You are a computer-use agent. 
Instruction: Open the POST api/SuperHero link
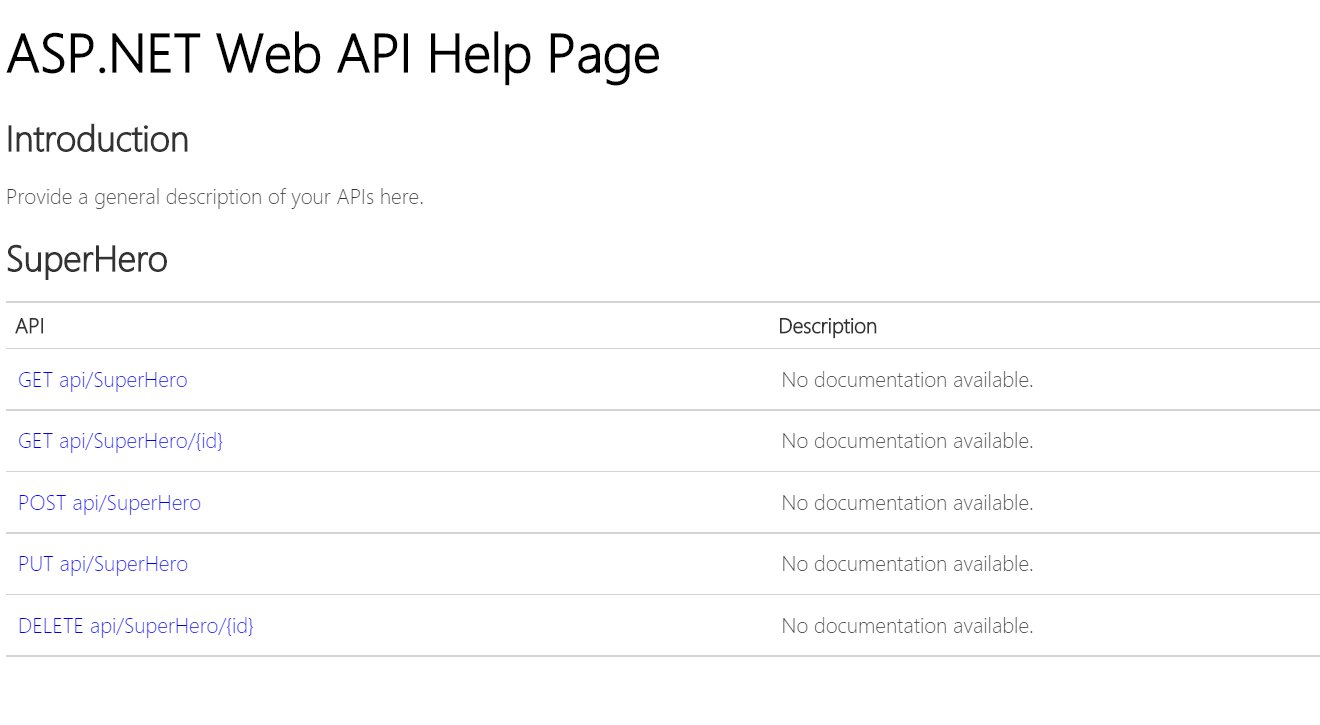(x=109, y=503)
